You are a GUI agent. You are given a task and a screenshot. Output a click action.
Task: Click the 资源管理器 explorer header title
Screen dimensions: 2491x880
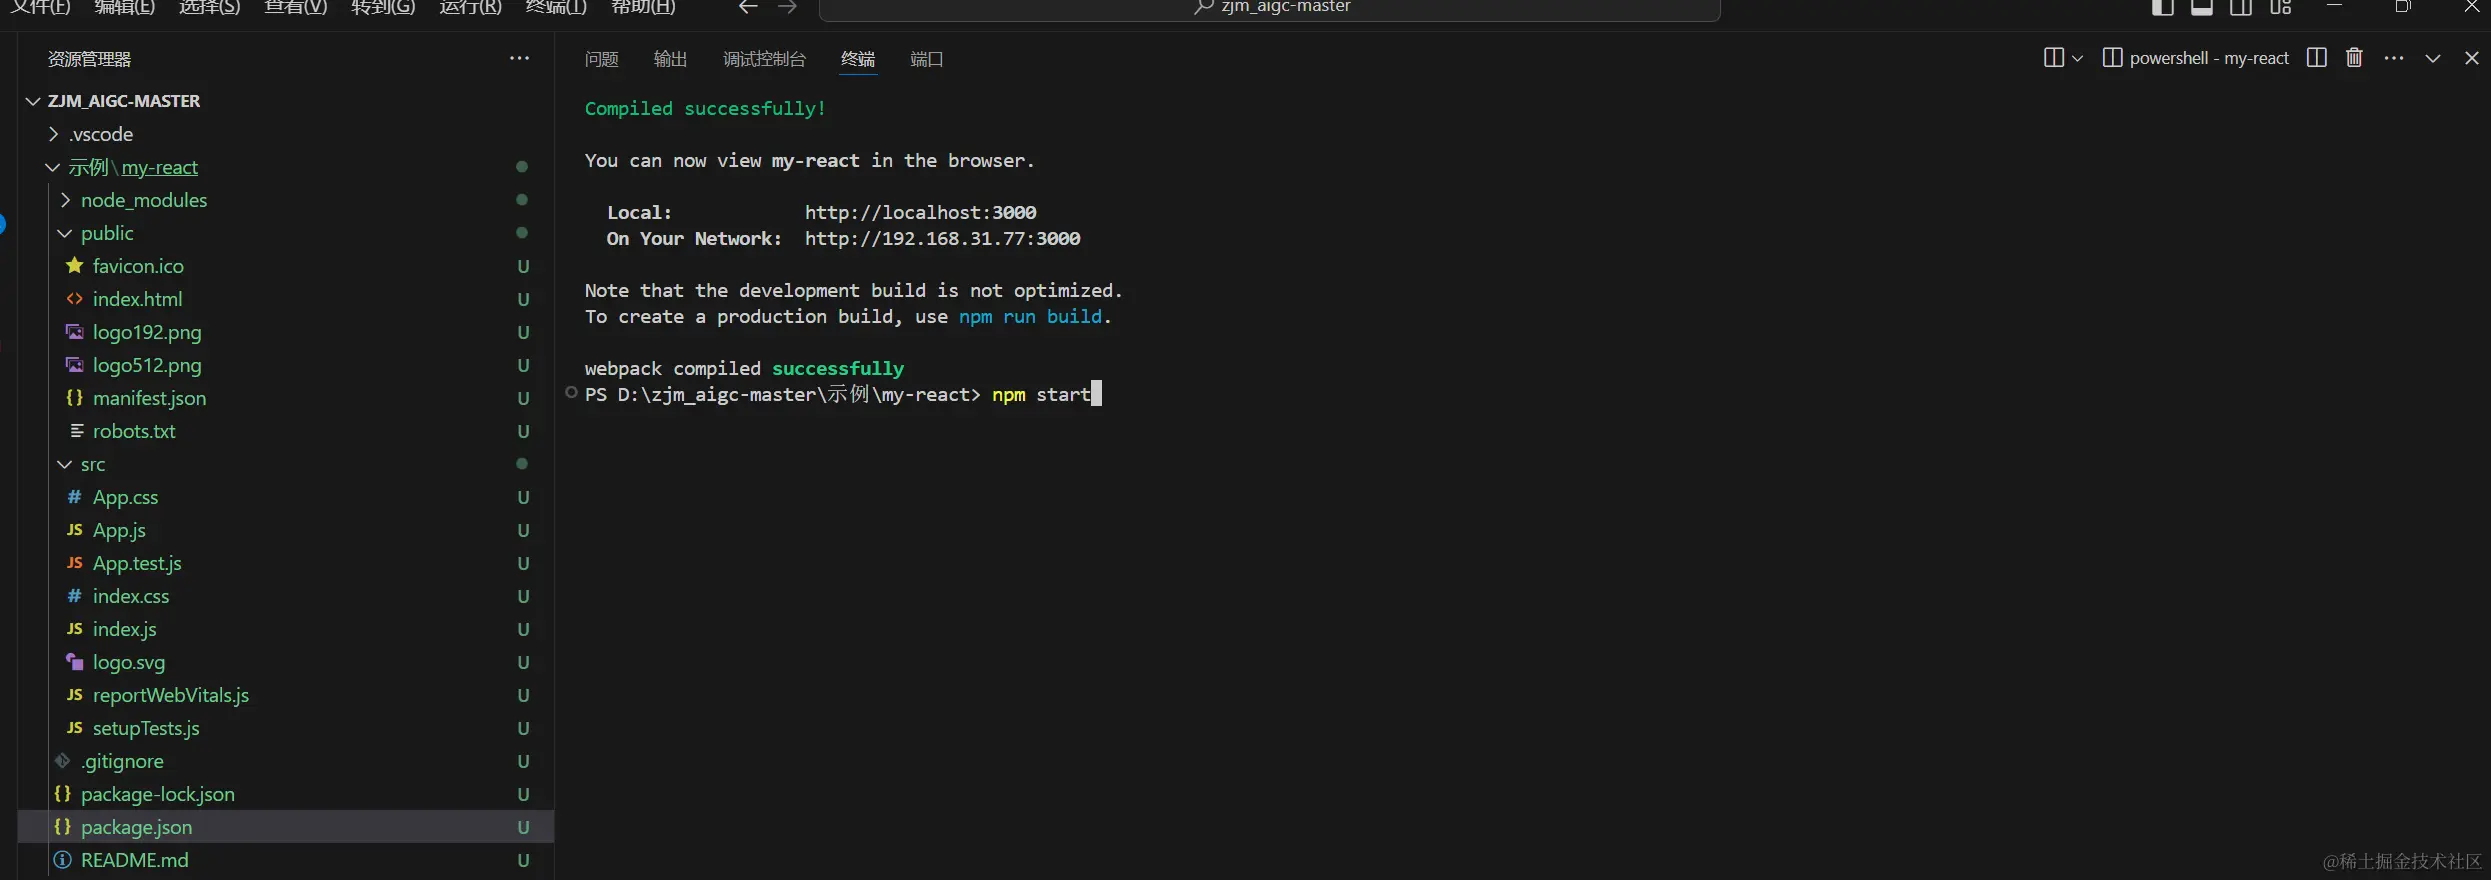89,59
